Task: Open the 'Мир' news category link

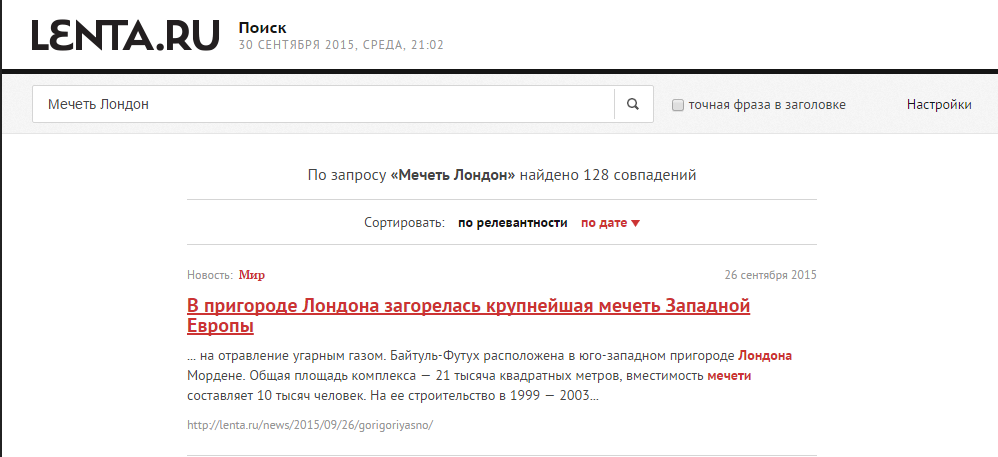Action: click(x=252, y=275)
